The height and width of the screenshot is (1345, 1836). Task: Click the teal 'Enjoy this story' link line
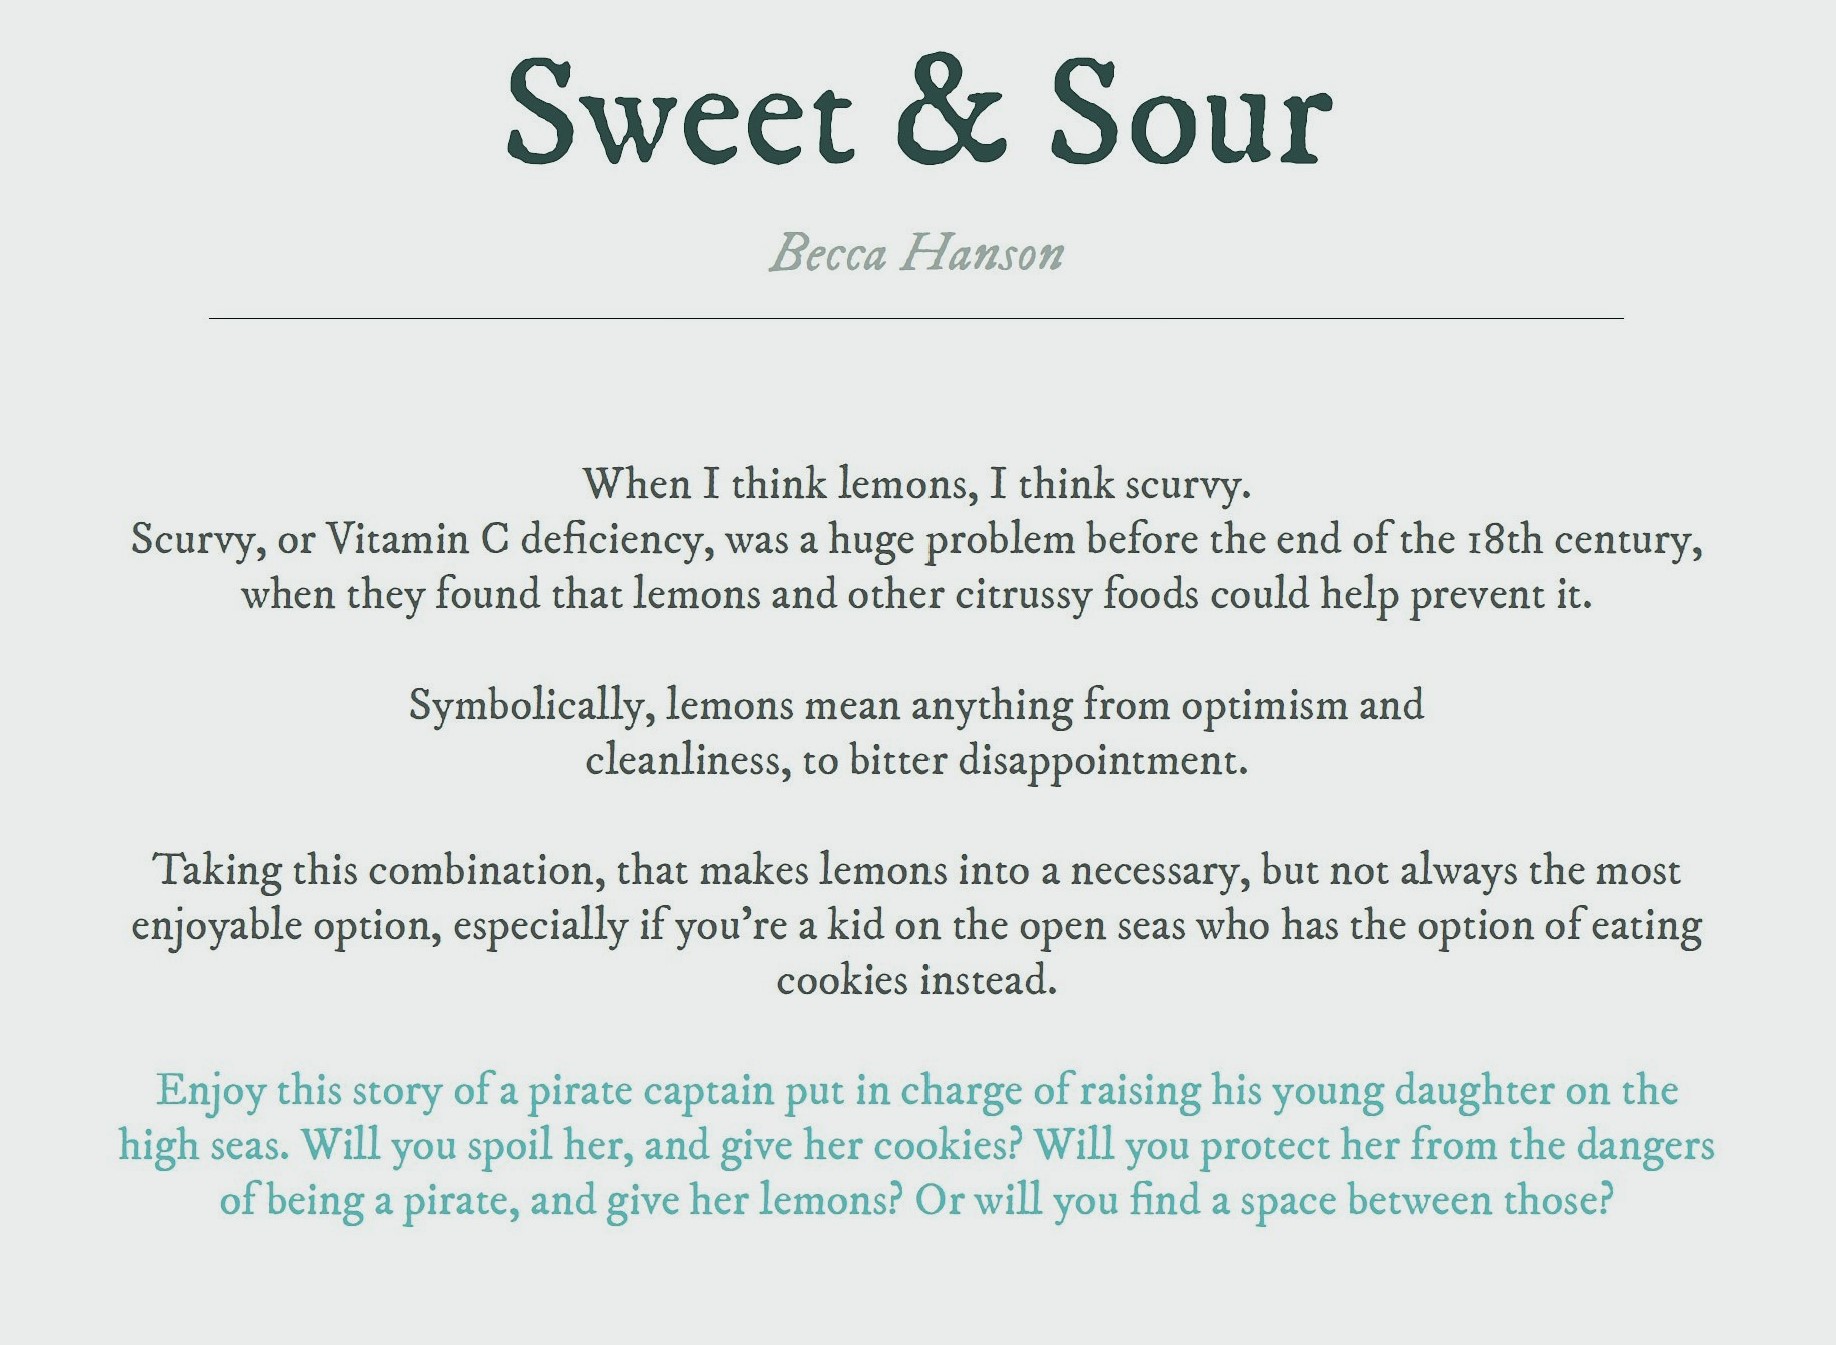917,1091
